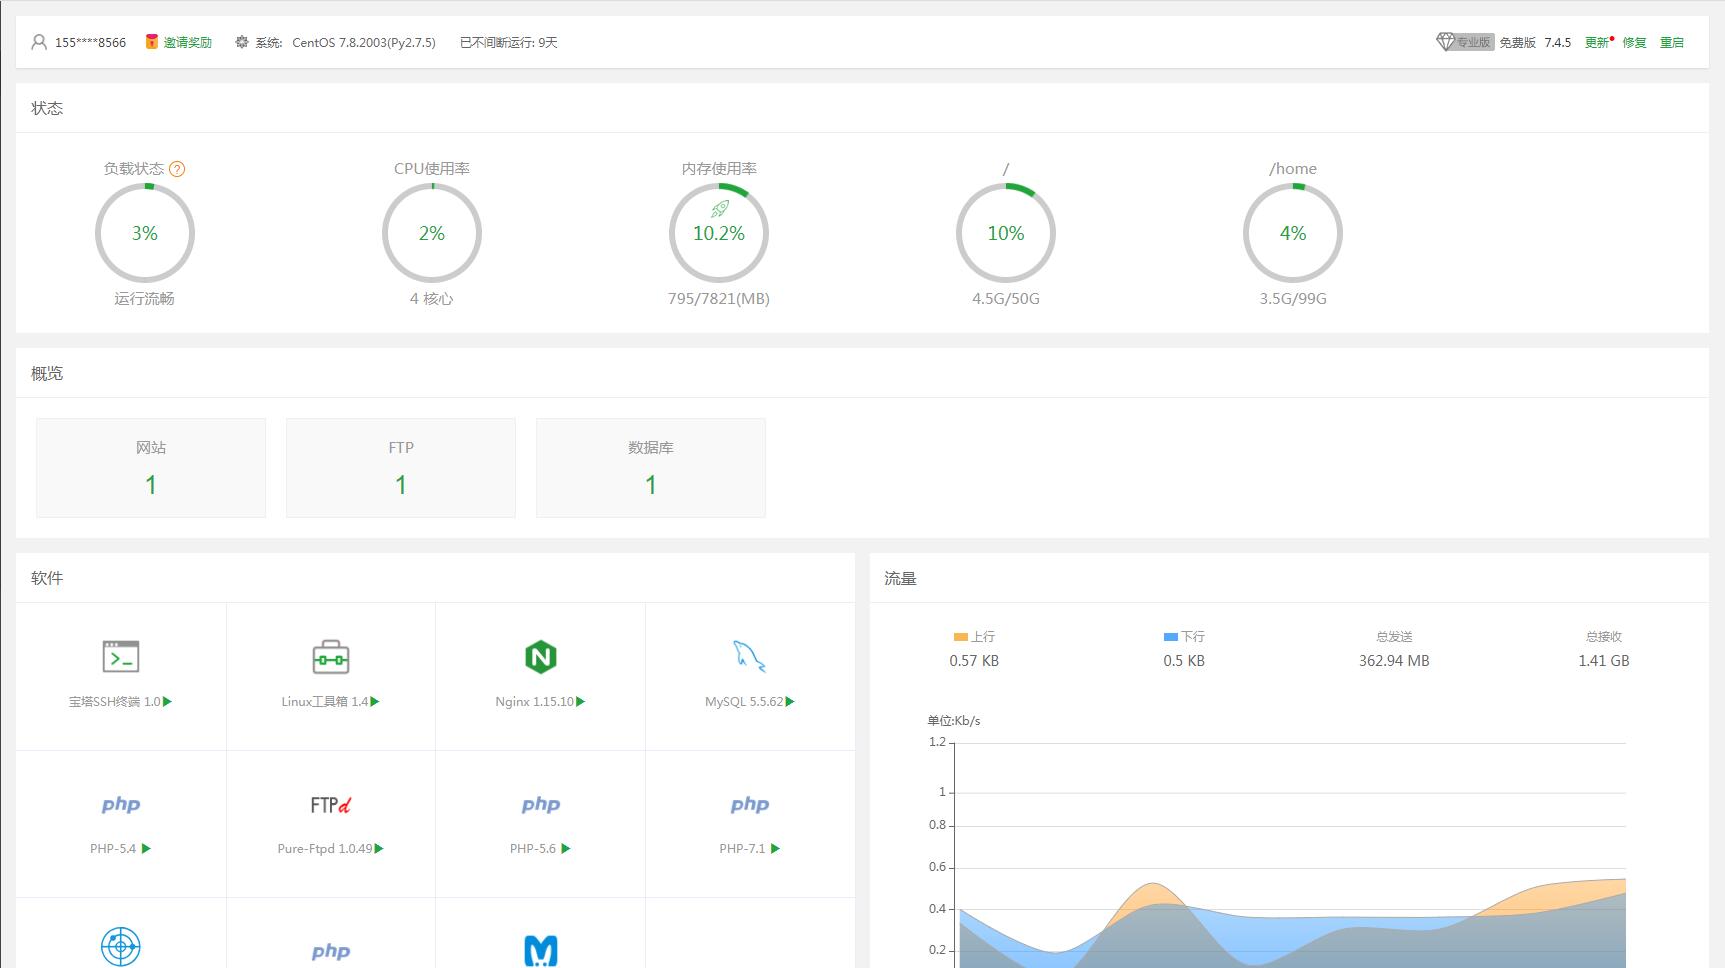
Task: Click the Pure-Ftpd 1.0.49 label
Action: [325, 849]
